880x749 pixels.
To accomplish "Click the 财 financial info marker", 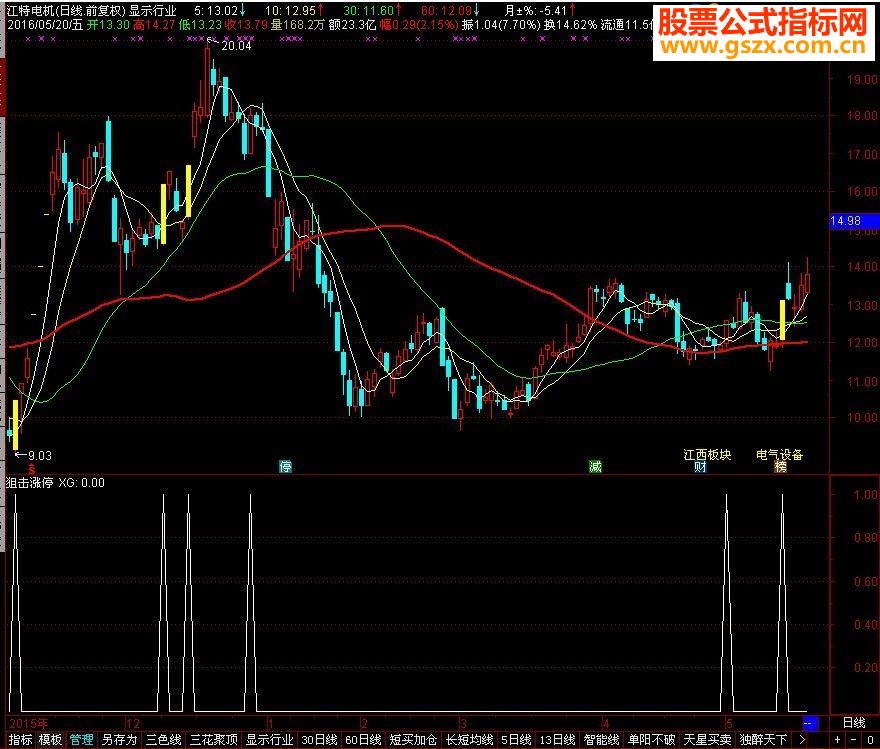I will tap(700, 467).
